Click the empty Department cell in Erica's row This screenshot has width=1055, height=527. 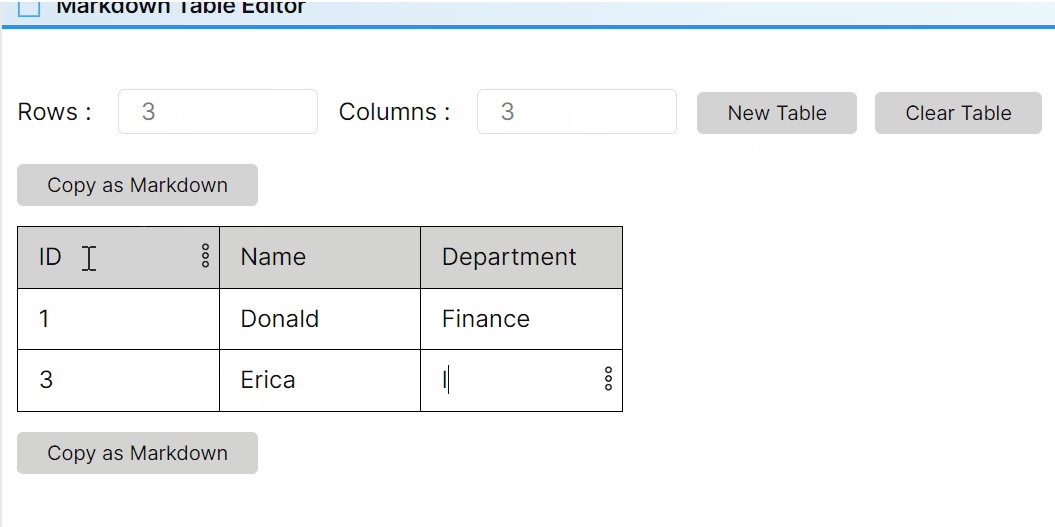coord(510,380)
